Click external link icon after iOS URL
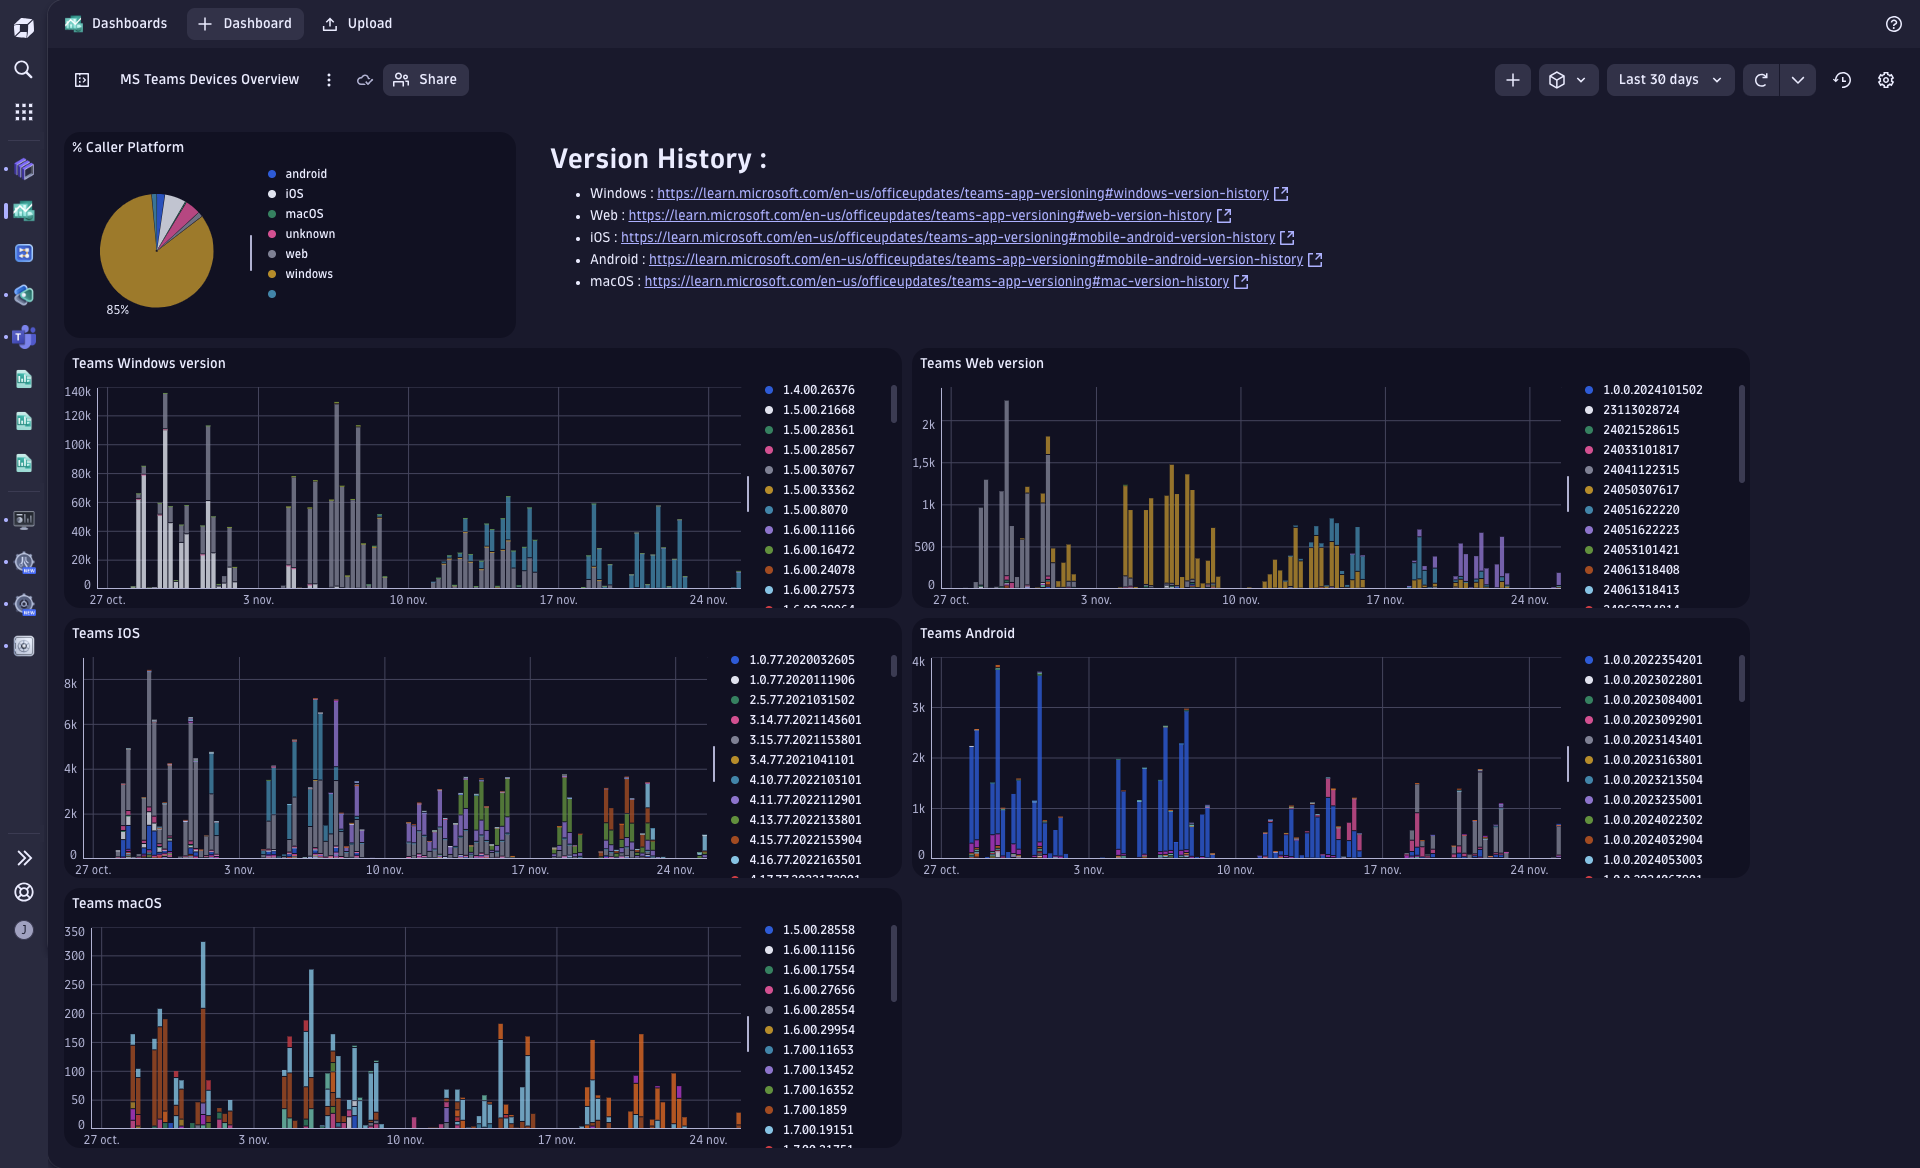 (x=1287, y=238)
